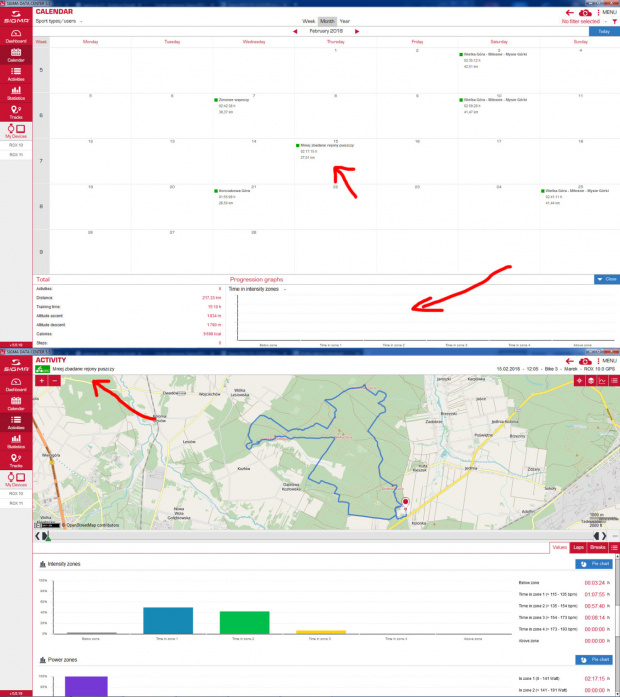Open the 'Mniej zdeptane rejony puszczy' calendar entry

pos(327,145)
